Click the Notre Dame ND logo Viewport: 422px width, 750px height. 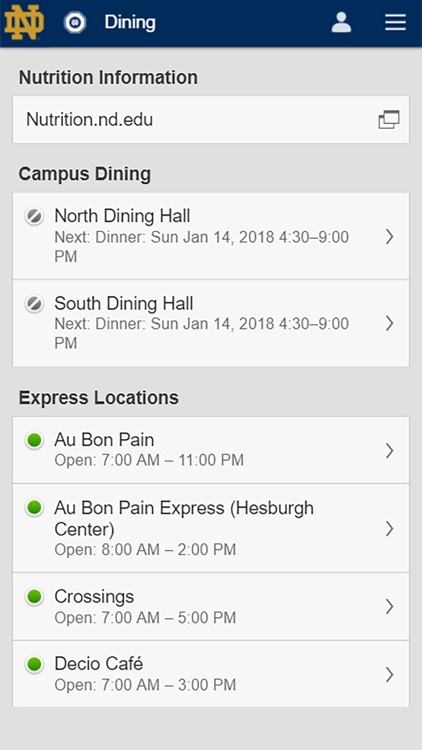point(24,22)
